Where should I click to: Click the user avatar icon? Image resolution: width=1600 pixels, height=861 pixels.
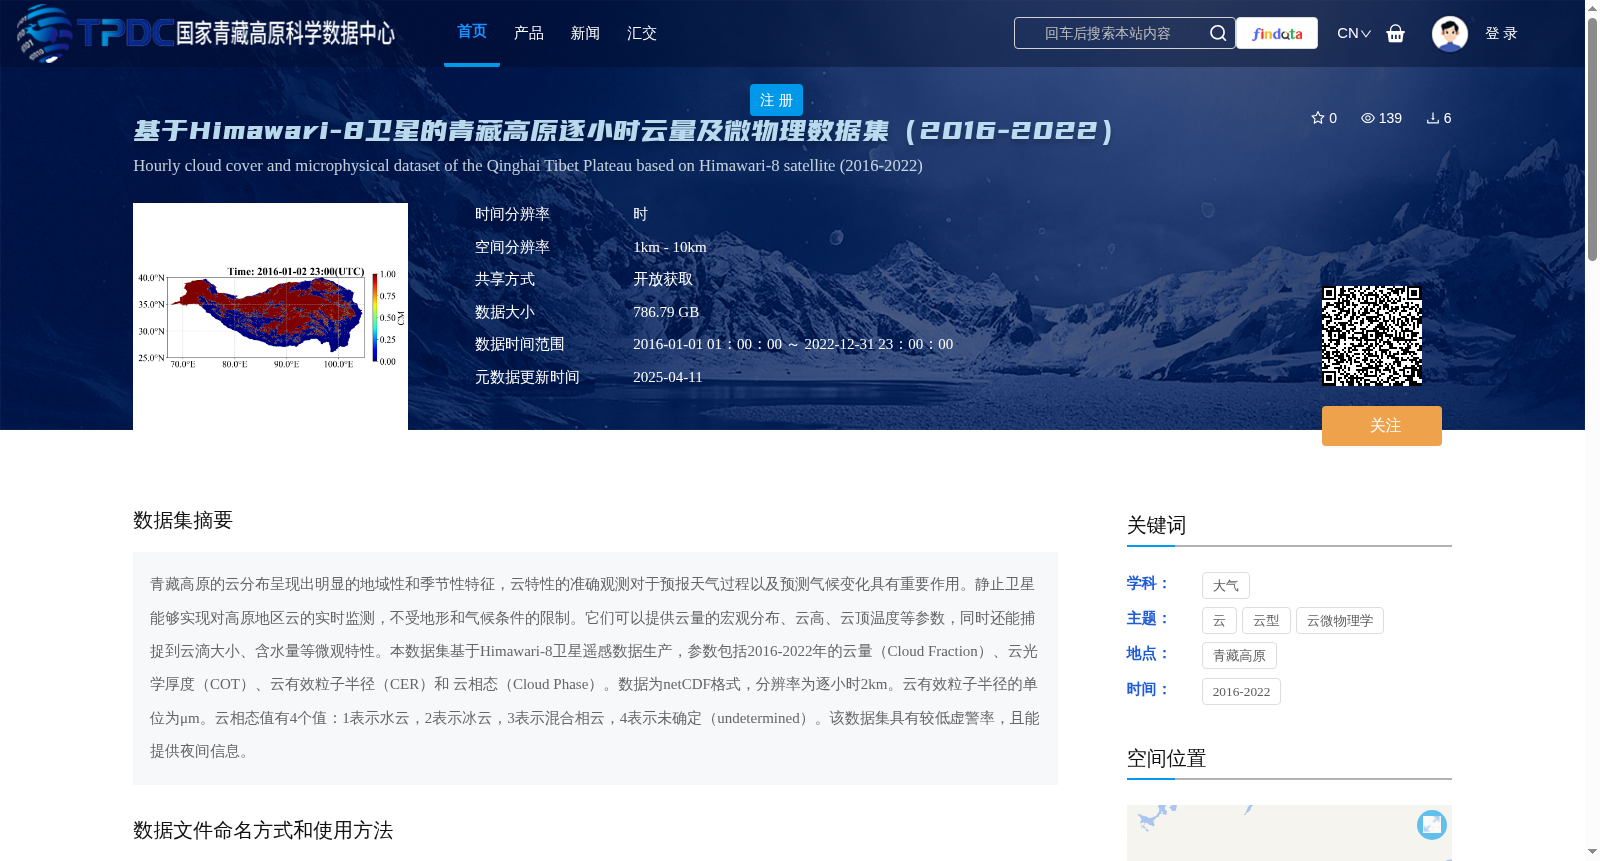click(x=1450, y=33)
